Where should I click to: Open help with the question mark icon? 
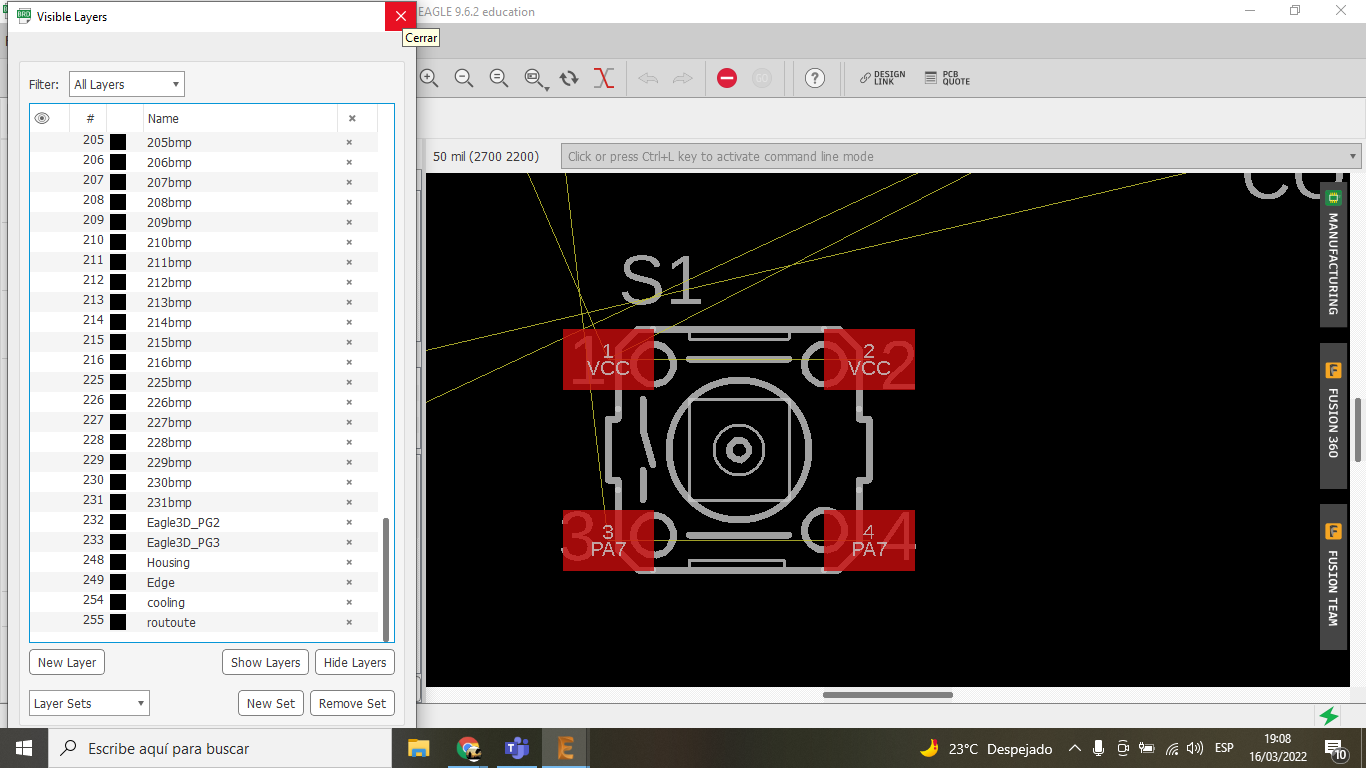(x=815, y=78)
